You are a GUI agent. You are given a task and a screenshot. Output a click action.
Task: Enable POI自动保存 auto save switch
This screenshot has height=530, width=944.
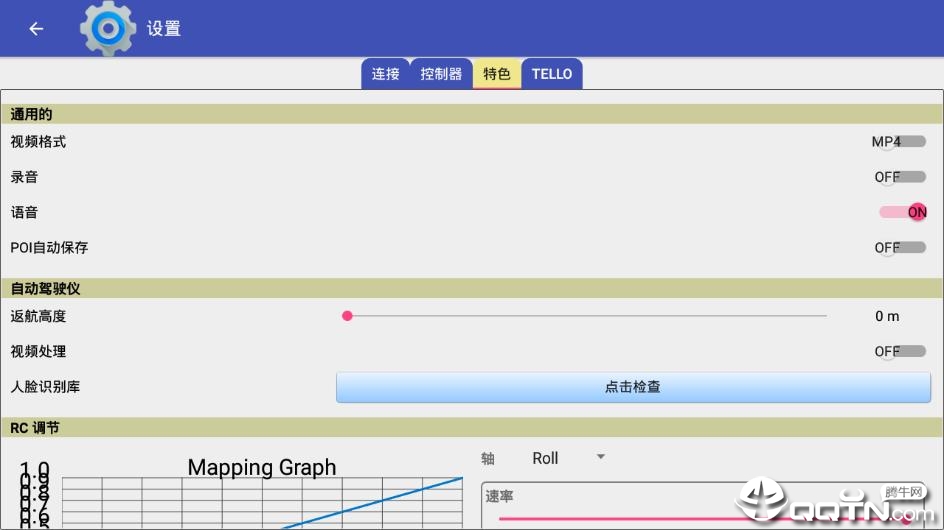(900, 247)
